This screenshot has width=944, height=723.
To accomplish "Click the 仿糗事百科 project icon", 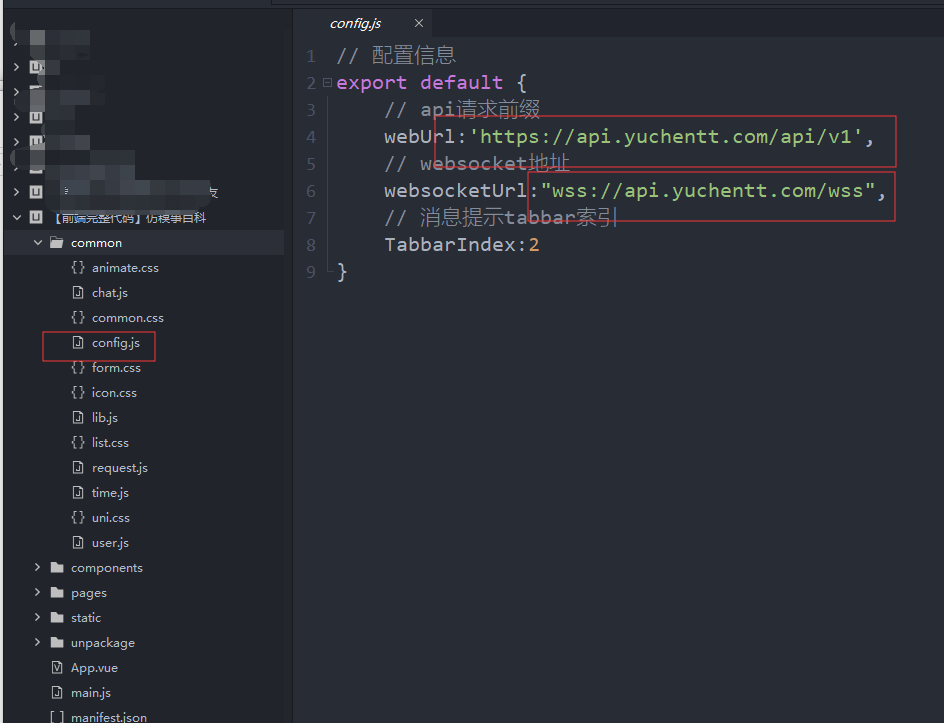I will click(36, 217).
